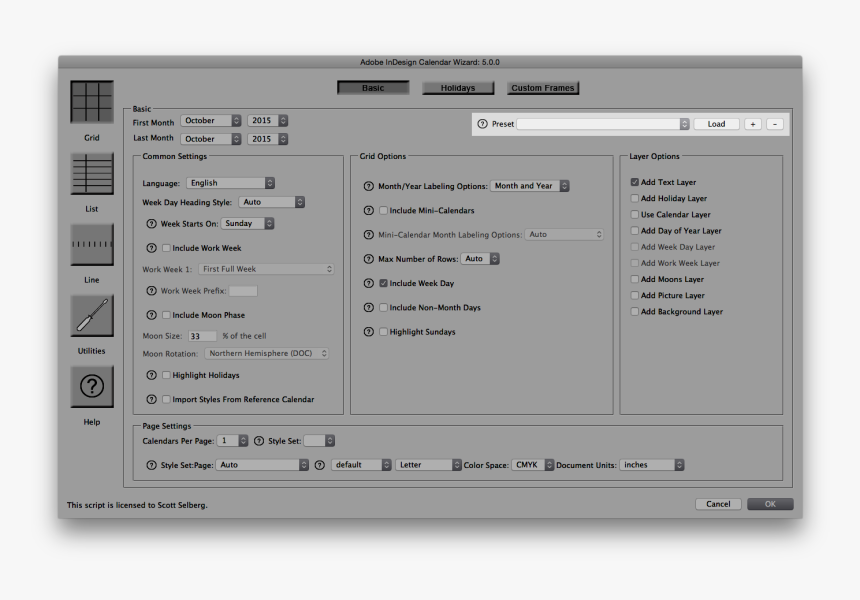This screenshot has width=860, height=600.
Task: Click help icon beside Work Week Prefix
Action: (151, 291)
